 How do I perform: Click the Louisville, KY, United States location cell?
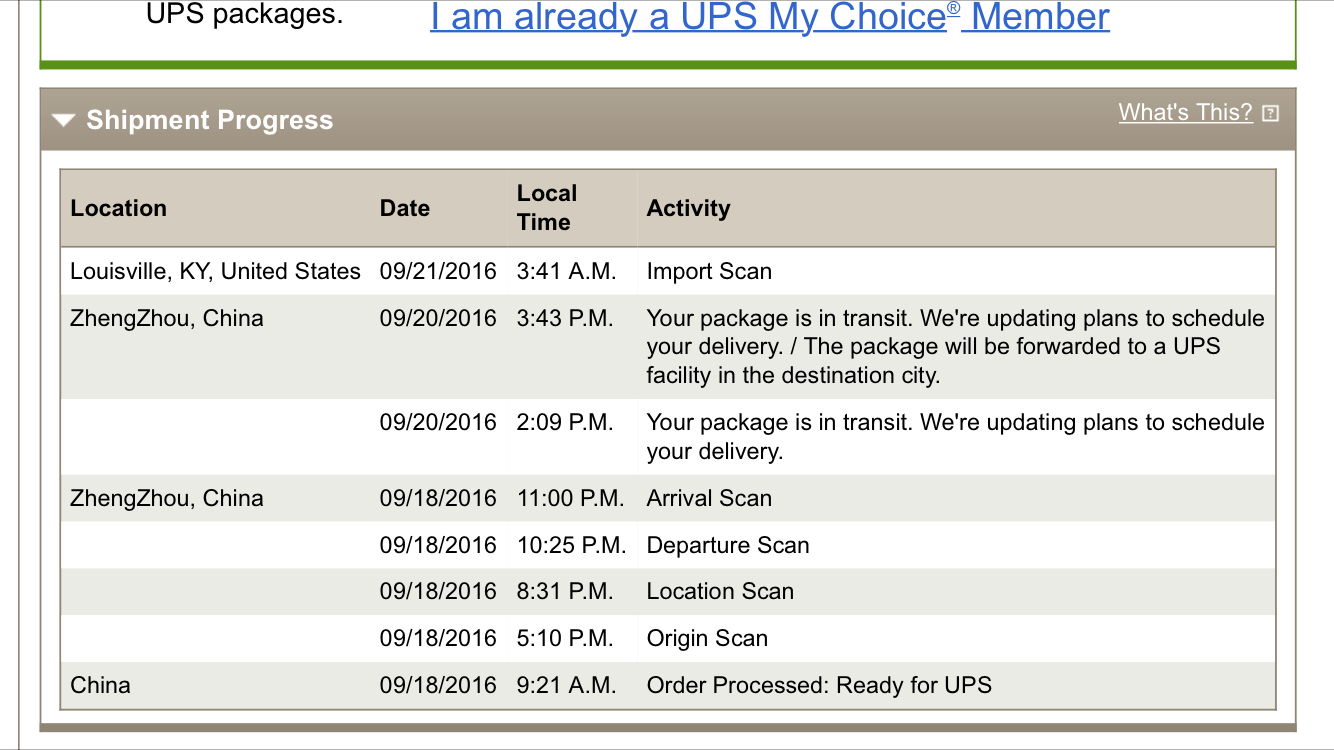point(215,271)
